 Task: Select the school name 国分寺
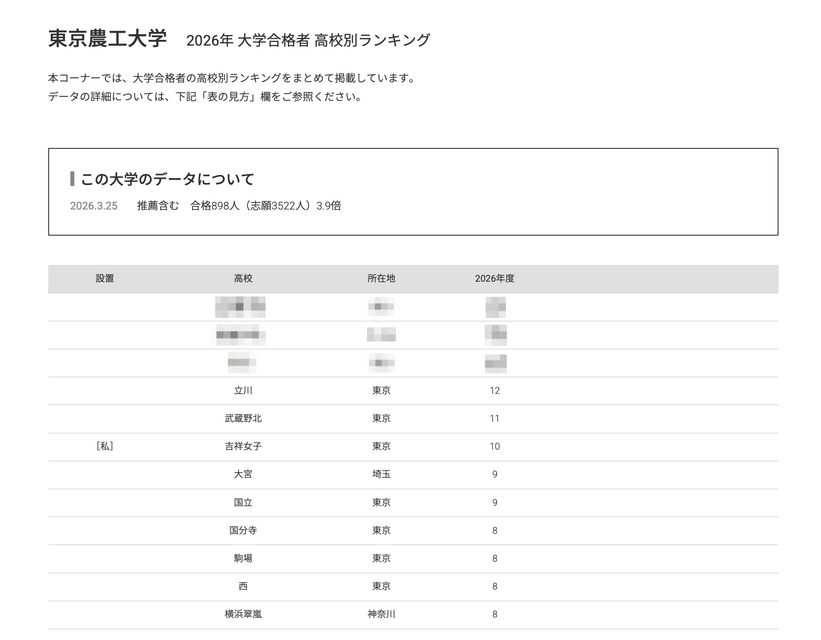point(243,531)
